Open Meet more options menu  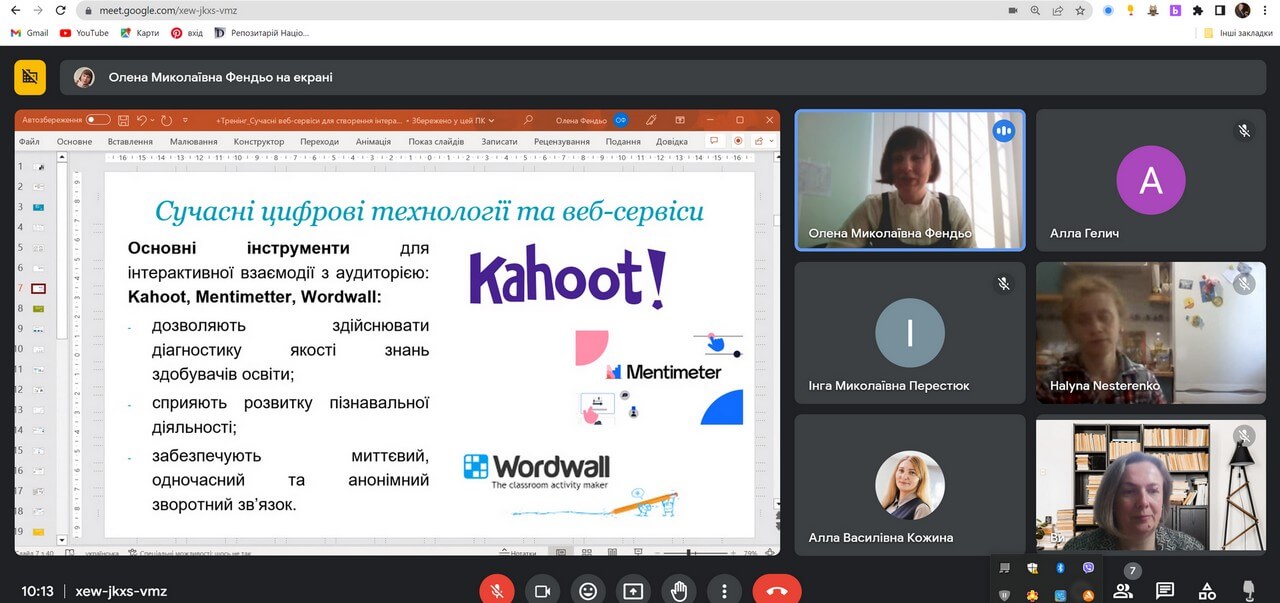(x=724, y=590)
